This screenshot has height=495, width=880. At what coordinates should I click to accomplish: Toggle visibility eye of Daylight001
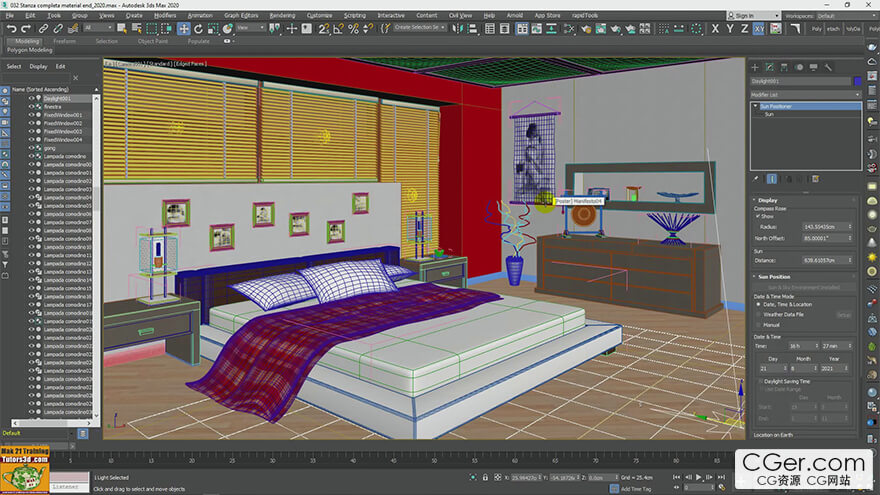pyautogui.click(x=31, y=98)
